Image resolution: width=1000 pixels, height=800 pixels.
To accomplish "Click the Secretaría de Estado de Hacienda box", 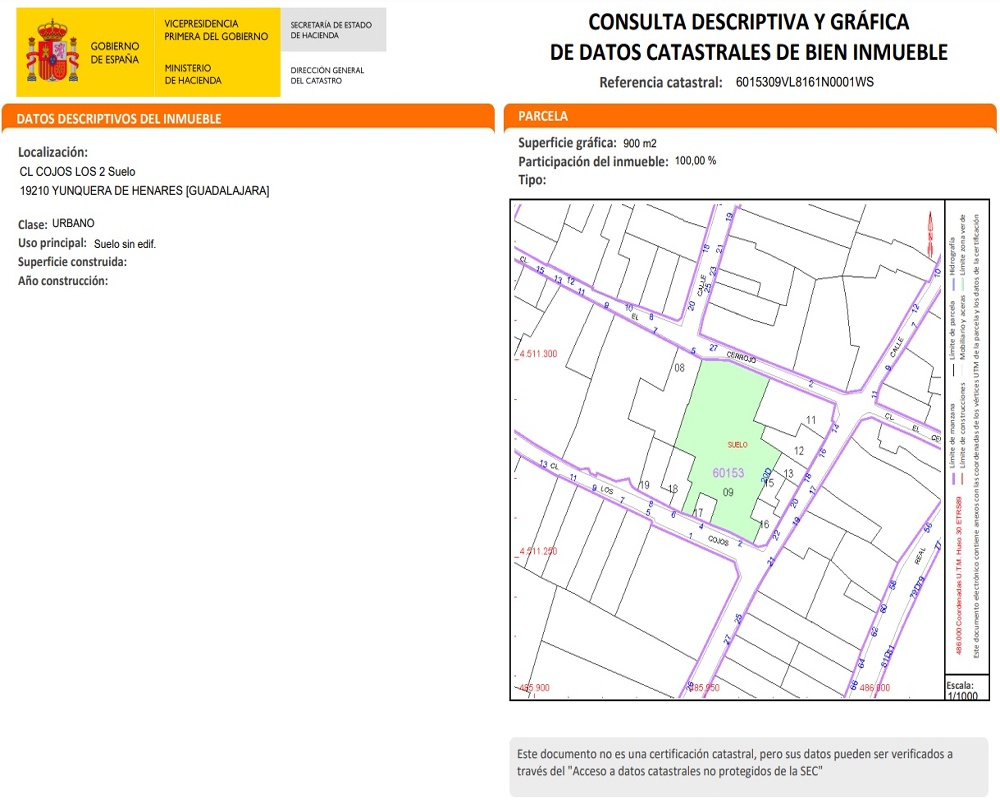I will click(x=332, y=29).
